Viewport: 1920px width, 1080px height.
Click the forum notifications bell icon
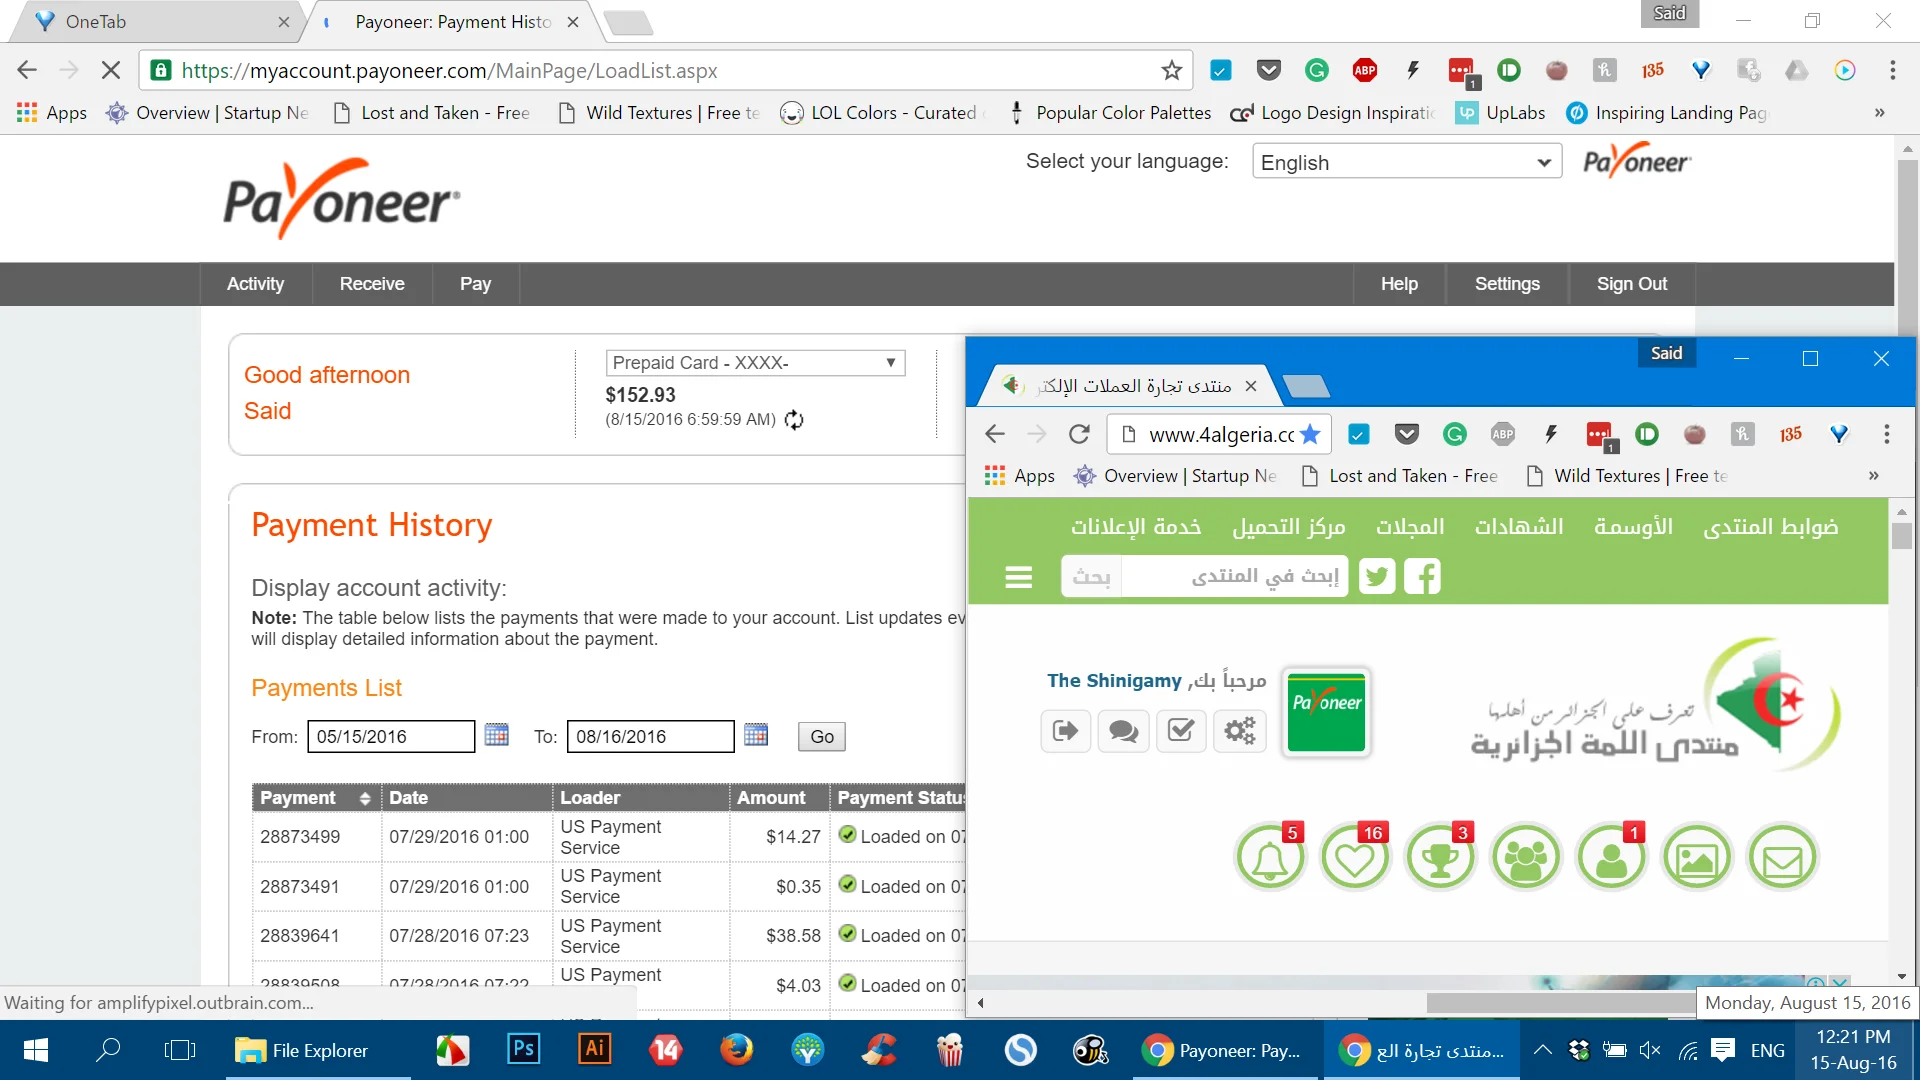1270,858
